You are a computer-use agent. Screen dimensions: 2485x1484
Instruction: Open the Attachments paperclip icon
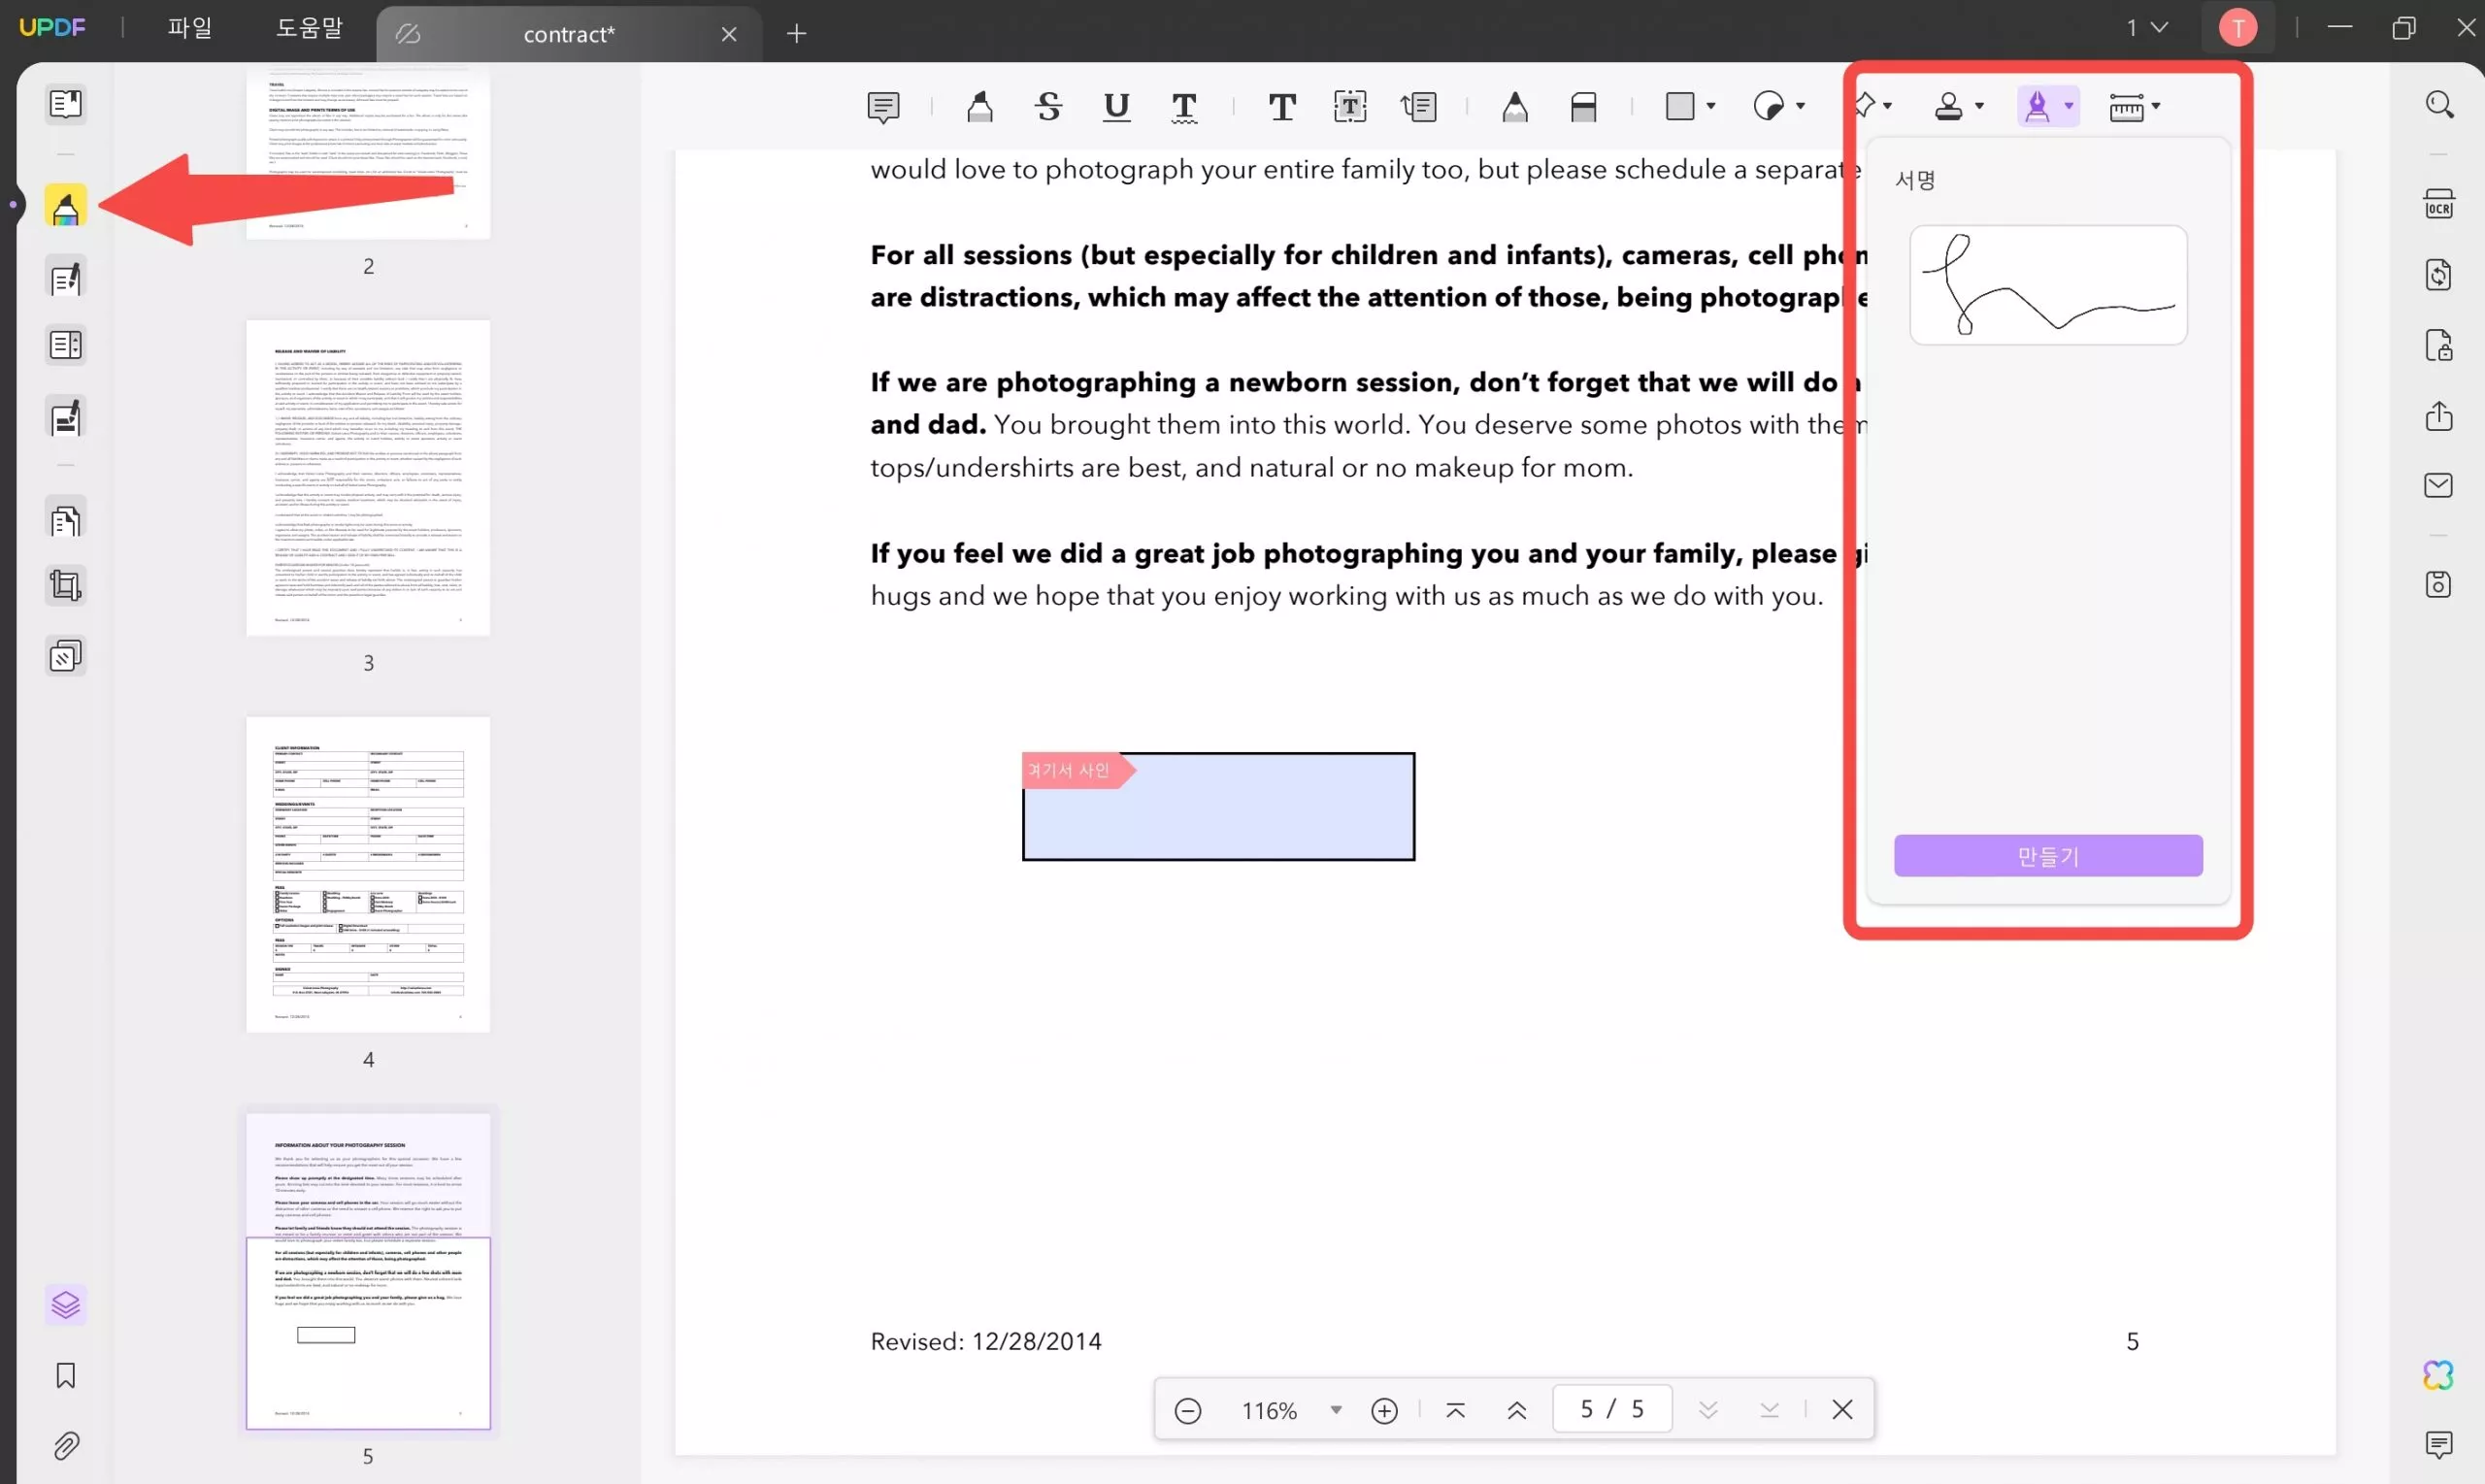pos(66,1445)
